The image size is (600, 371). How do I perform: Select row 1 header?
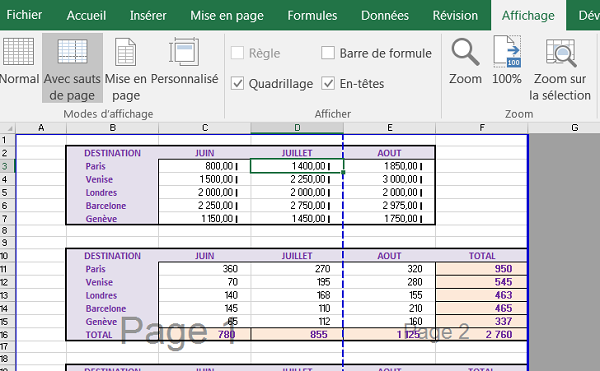(8, 140)
